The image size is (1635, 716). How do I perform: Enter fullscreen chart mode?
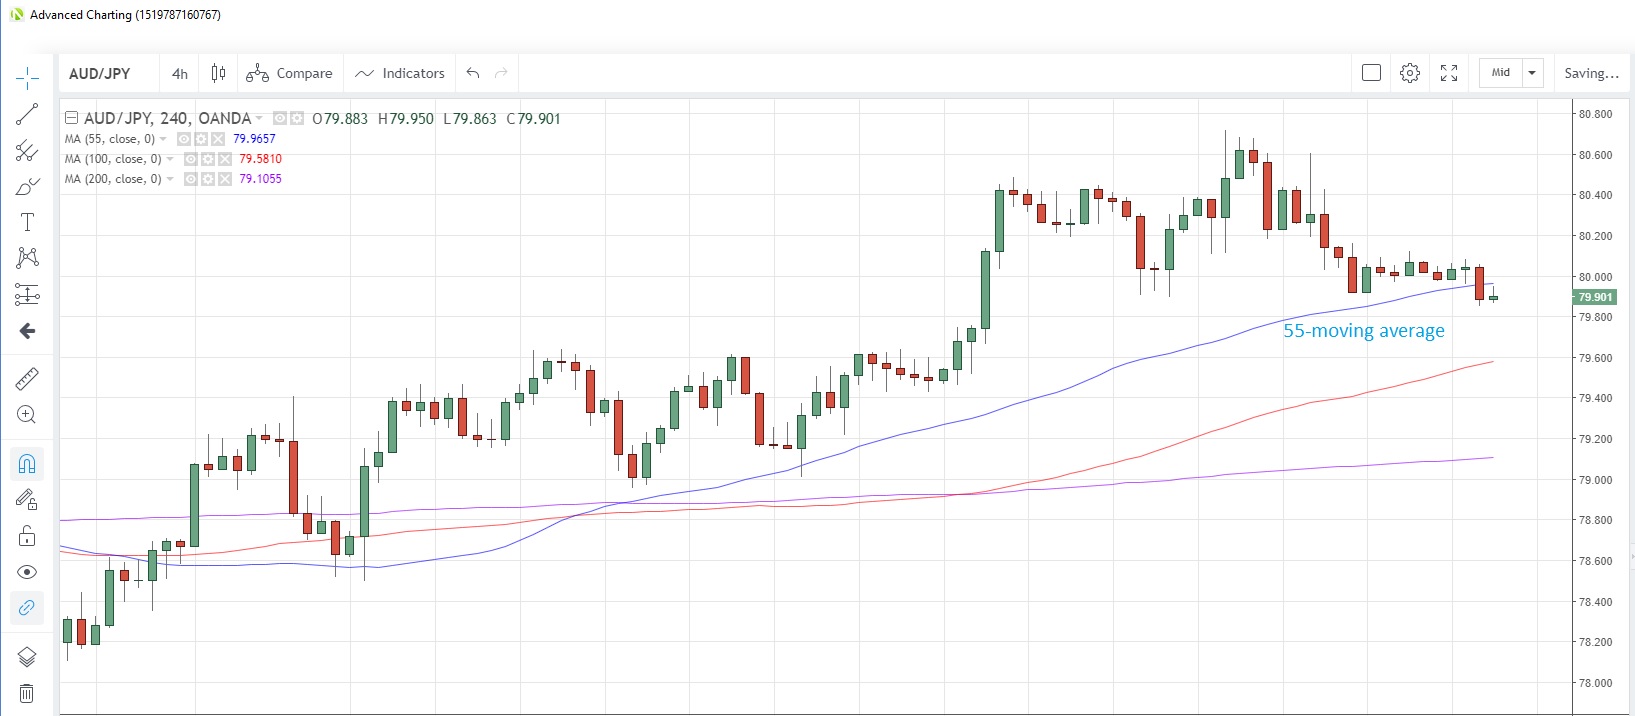point(1449,73)
